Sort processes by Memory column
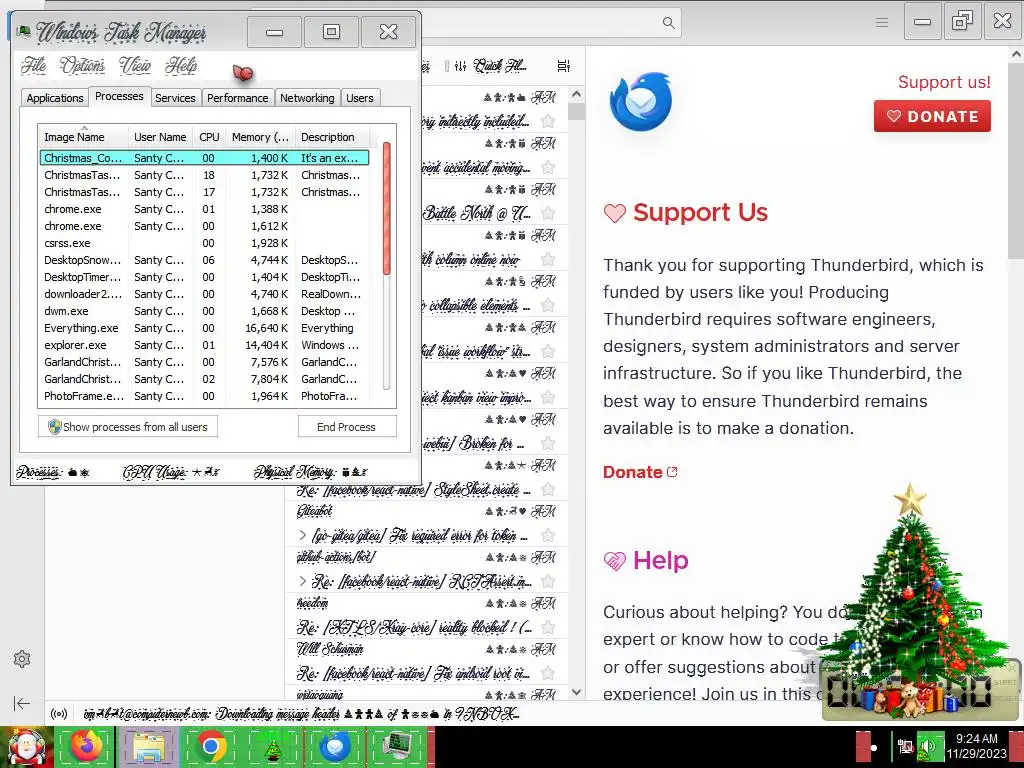Viewport: 1024px width, 768px height. pos(260,137)
